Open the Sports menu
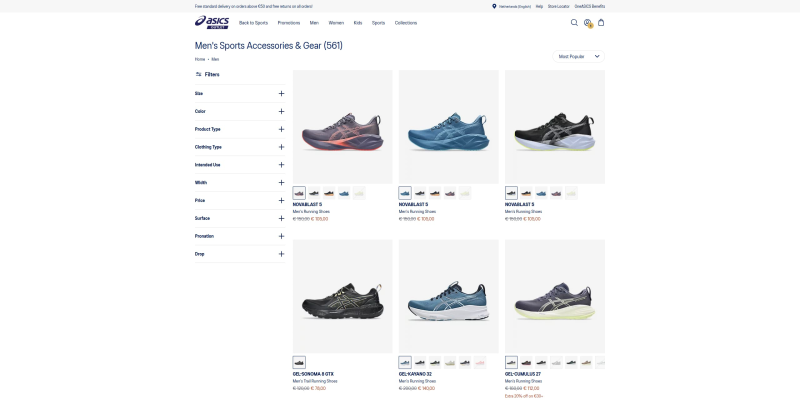Image resolution: width=800 pixels, height=400 pixels. click(x=379, y=23)
